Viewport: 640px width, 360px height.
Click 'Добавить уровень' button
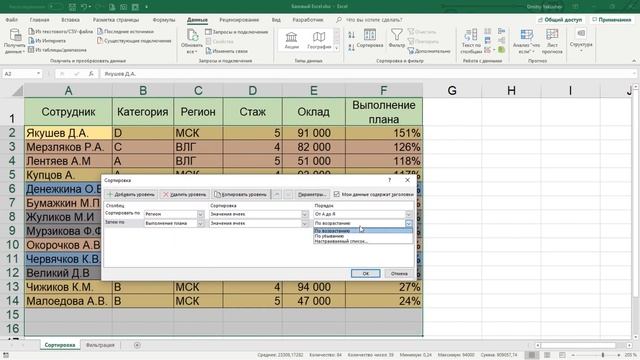131,194
